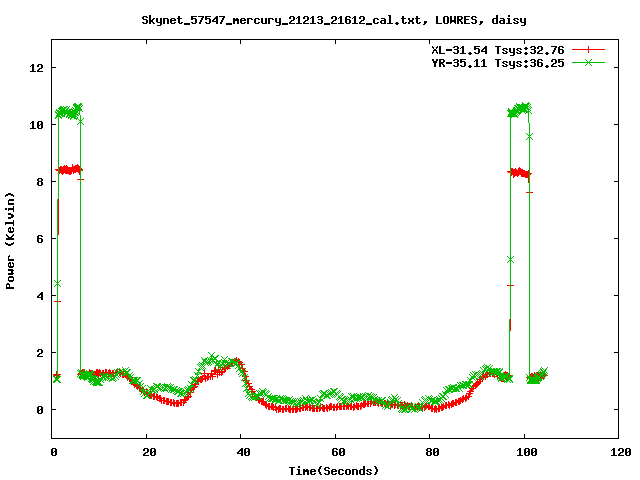Click y-axis tick label 4
The width and height of the screenshot is (640, 480).
[40, 296]
